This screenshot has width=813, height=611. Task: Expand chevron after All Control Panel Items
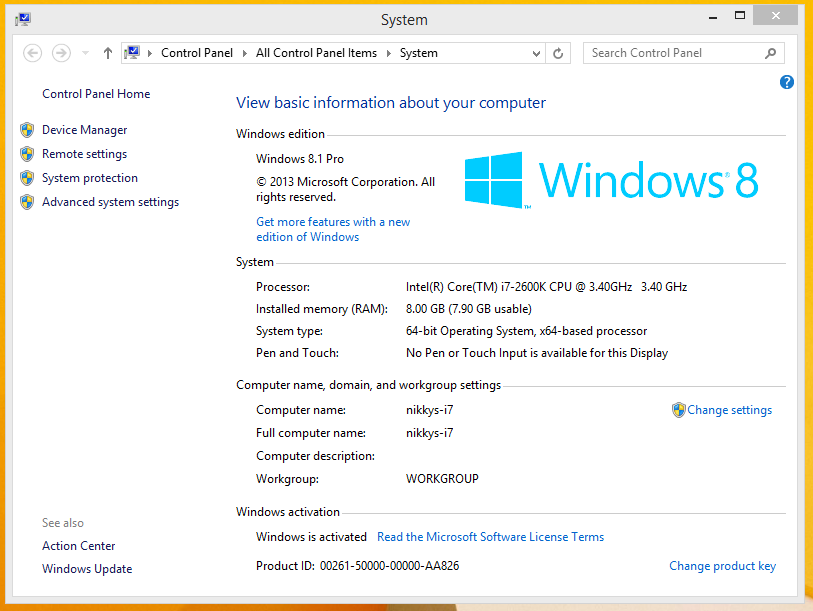389,53
